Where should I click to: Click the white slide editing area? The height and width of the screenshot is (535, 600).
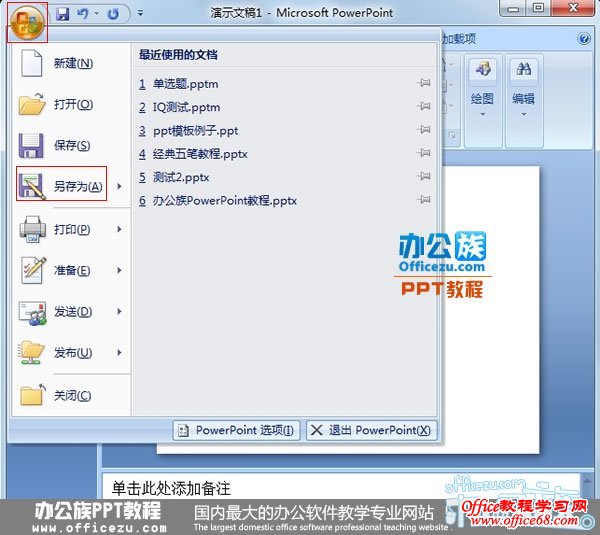point(491,310)
